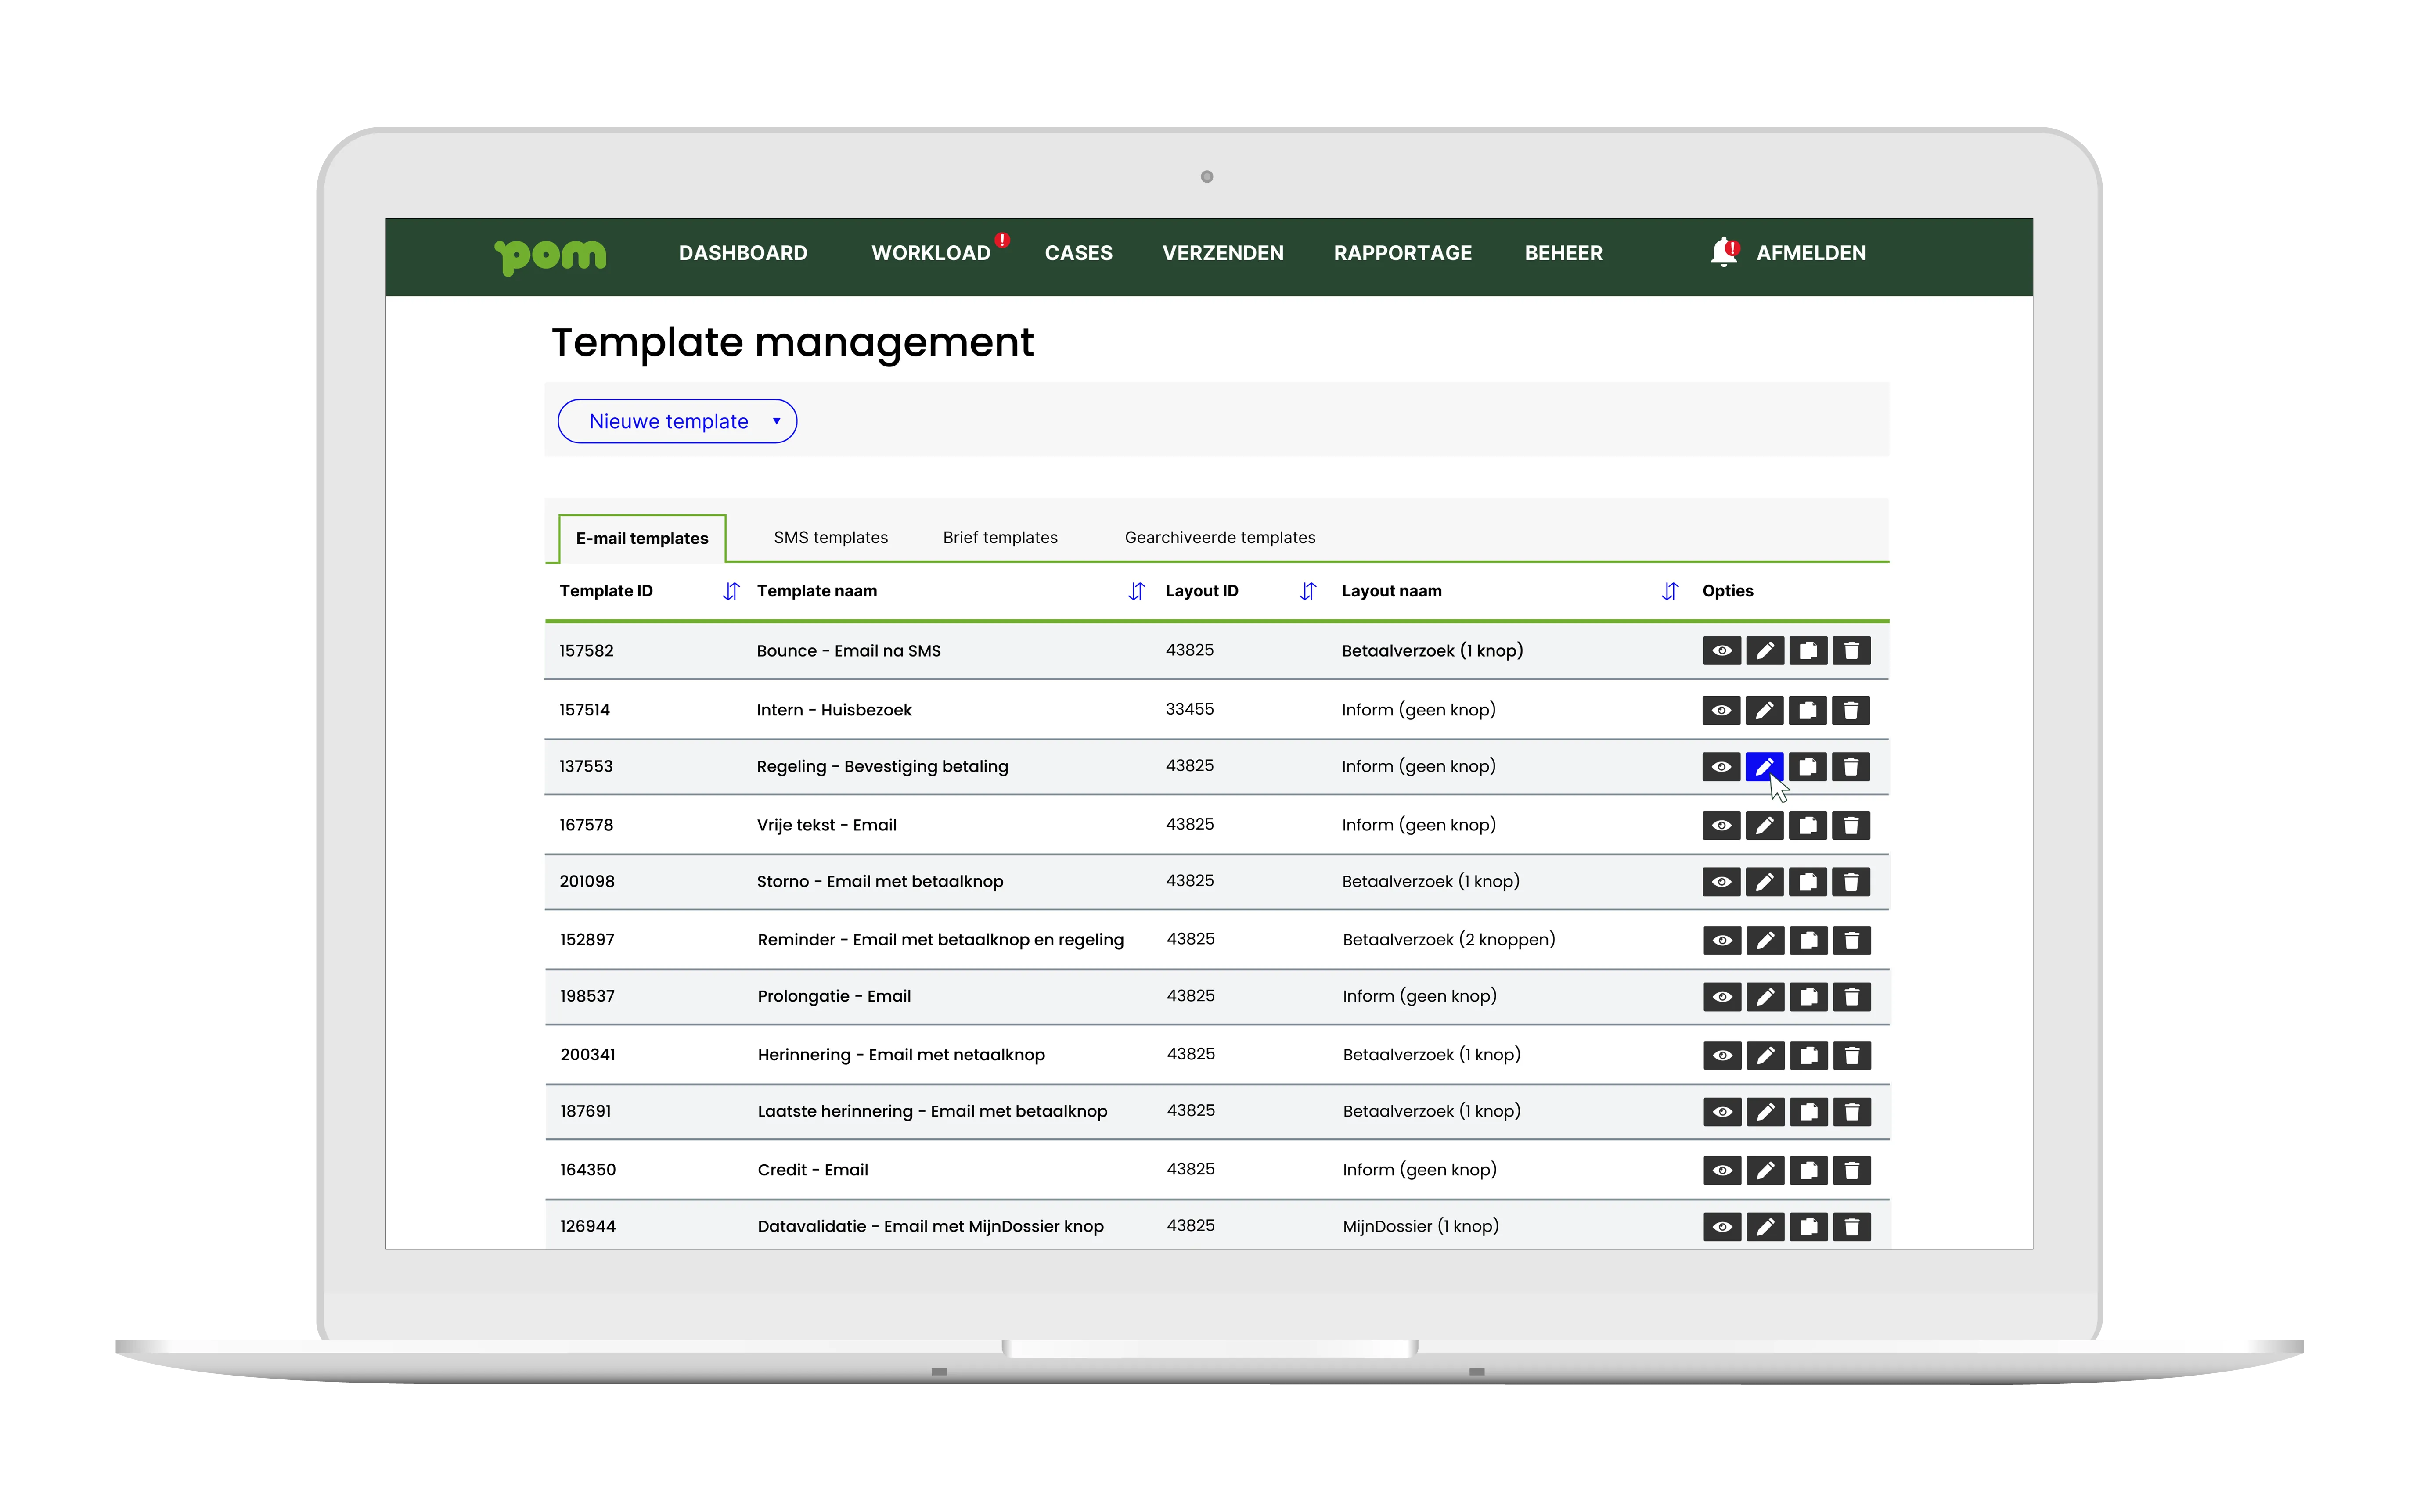Click Betaalverzoek (2 knoppen) layout name
The width and height of the screenshot is (2420, 1512).
point(1449,940)
